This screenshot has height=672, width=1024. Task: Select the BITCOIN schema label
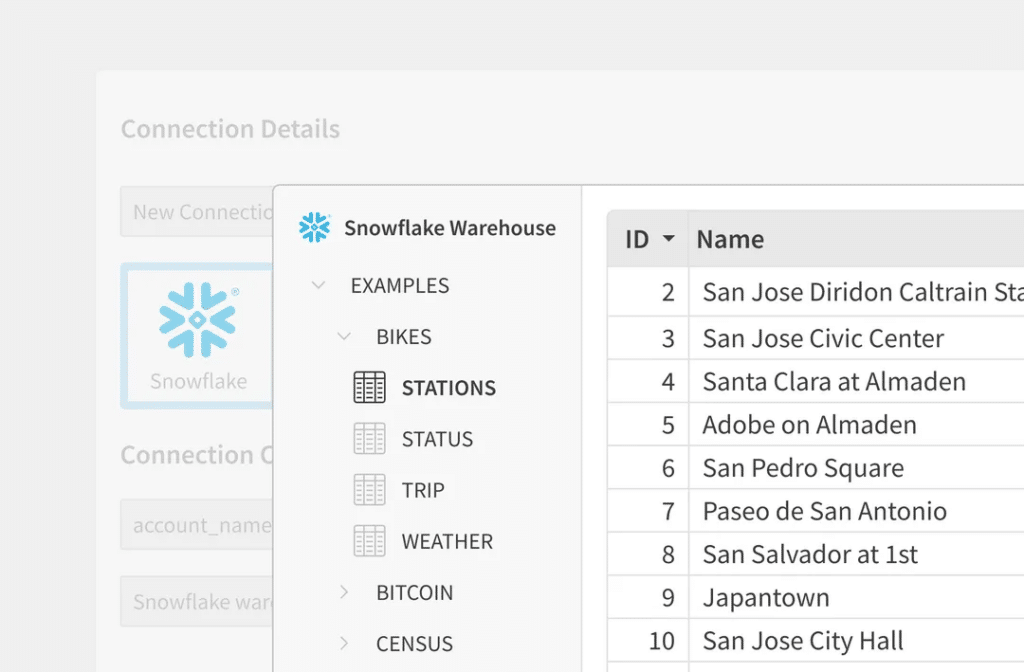pyautogui.click(x=415, y=592)
